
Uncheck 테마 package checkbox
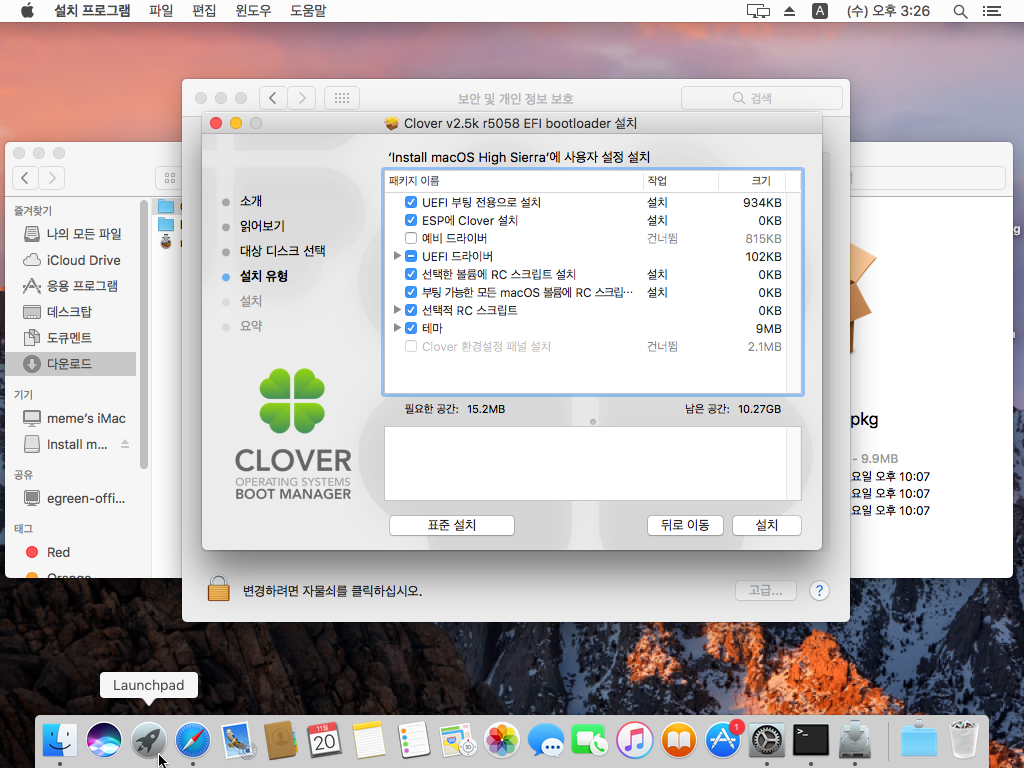point(411,328)
